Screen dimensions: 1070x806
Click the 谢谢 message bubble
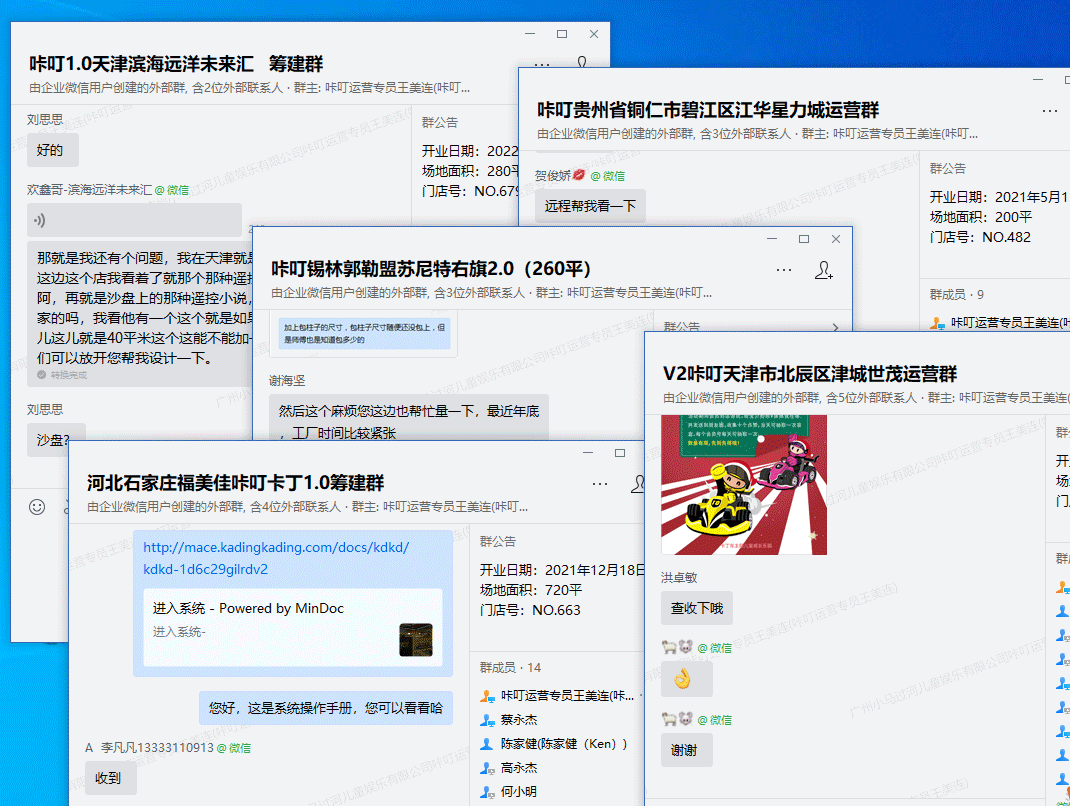(686, 750)
